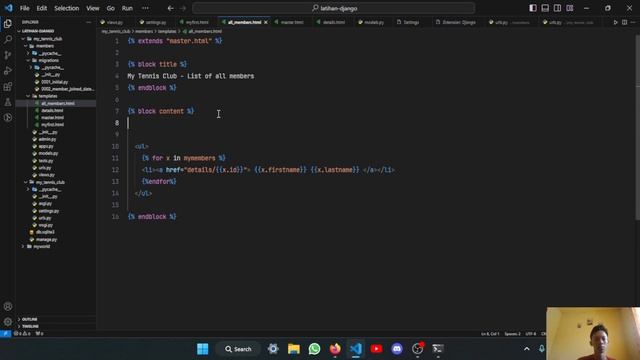Image resolution: width=640 pixels, height=360 pixels.
Task: Open manage.py in the Explorer tree
Action: (x=46, y=240)
